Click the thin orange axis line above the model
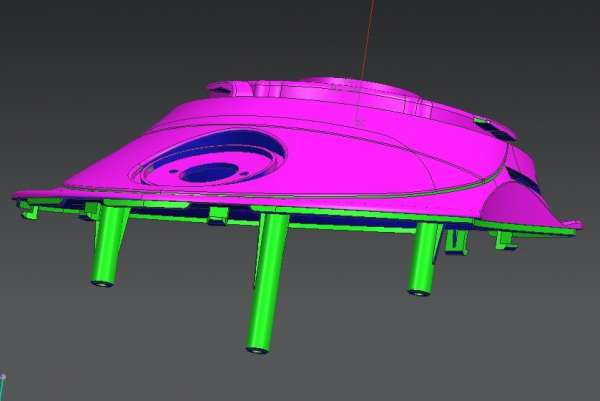 367,39
